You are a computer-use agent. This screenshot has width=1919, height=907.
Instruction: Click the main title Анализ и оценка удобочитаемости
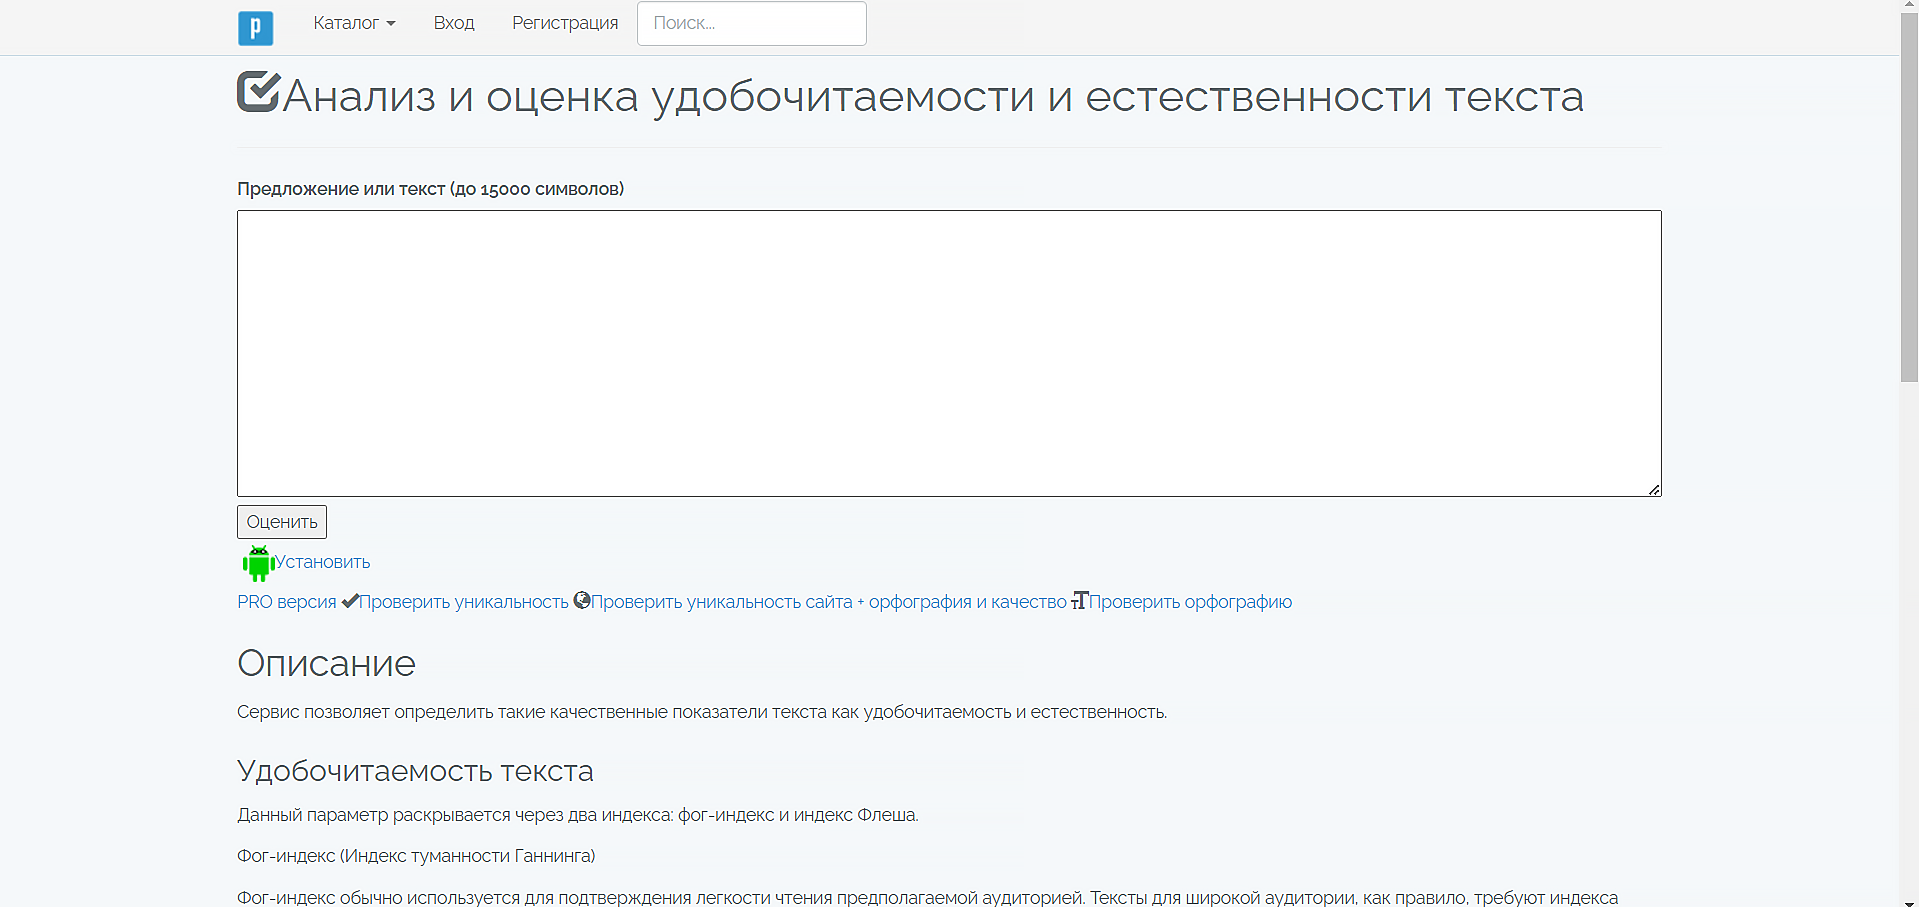[x=933, y=96]
